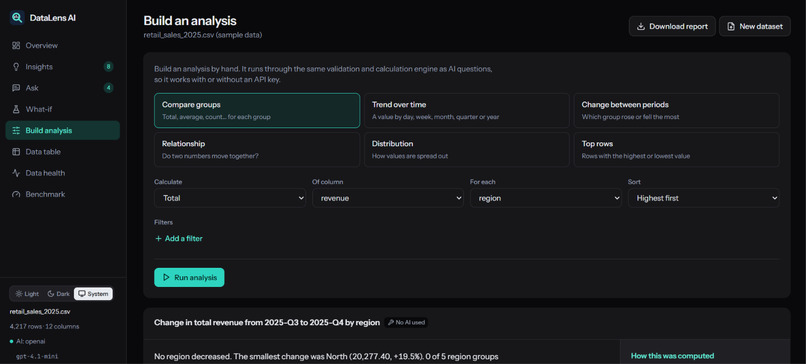Screen dimensions: 806x364
Task: Click the What-if flask icon
Action: pyautogui.click(x=16, y=110)
